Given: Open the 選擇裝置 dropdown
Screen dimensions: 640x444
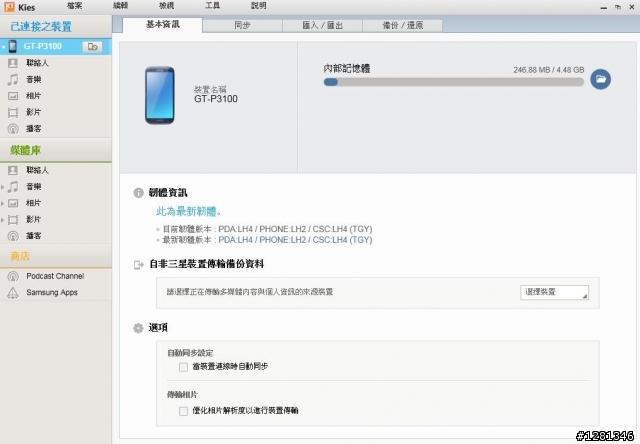Looking at the screenshot, I should coord(554,292).
